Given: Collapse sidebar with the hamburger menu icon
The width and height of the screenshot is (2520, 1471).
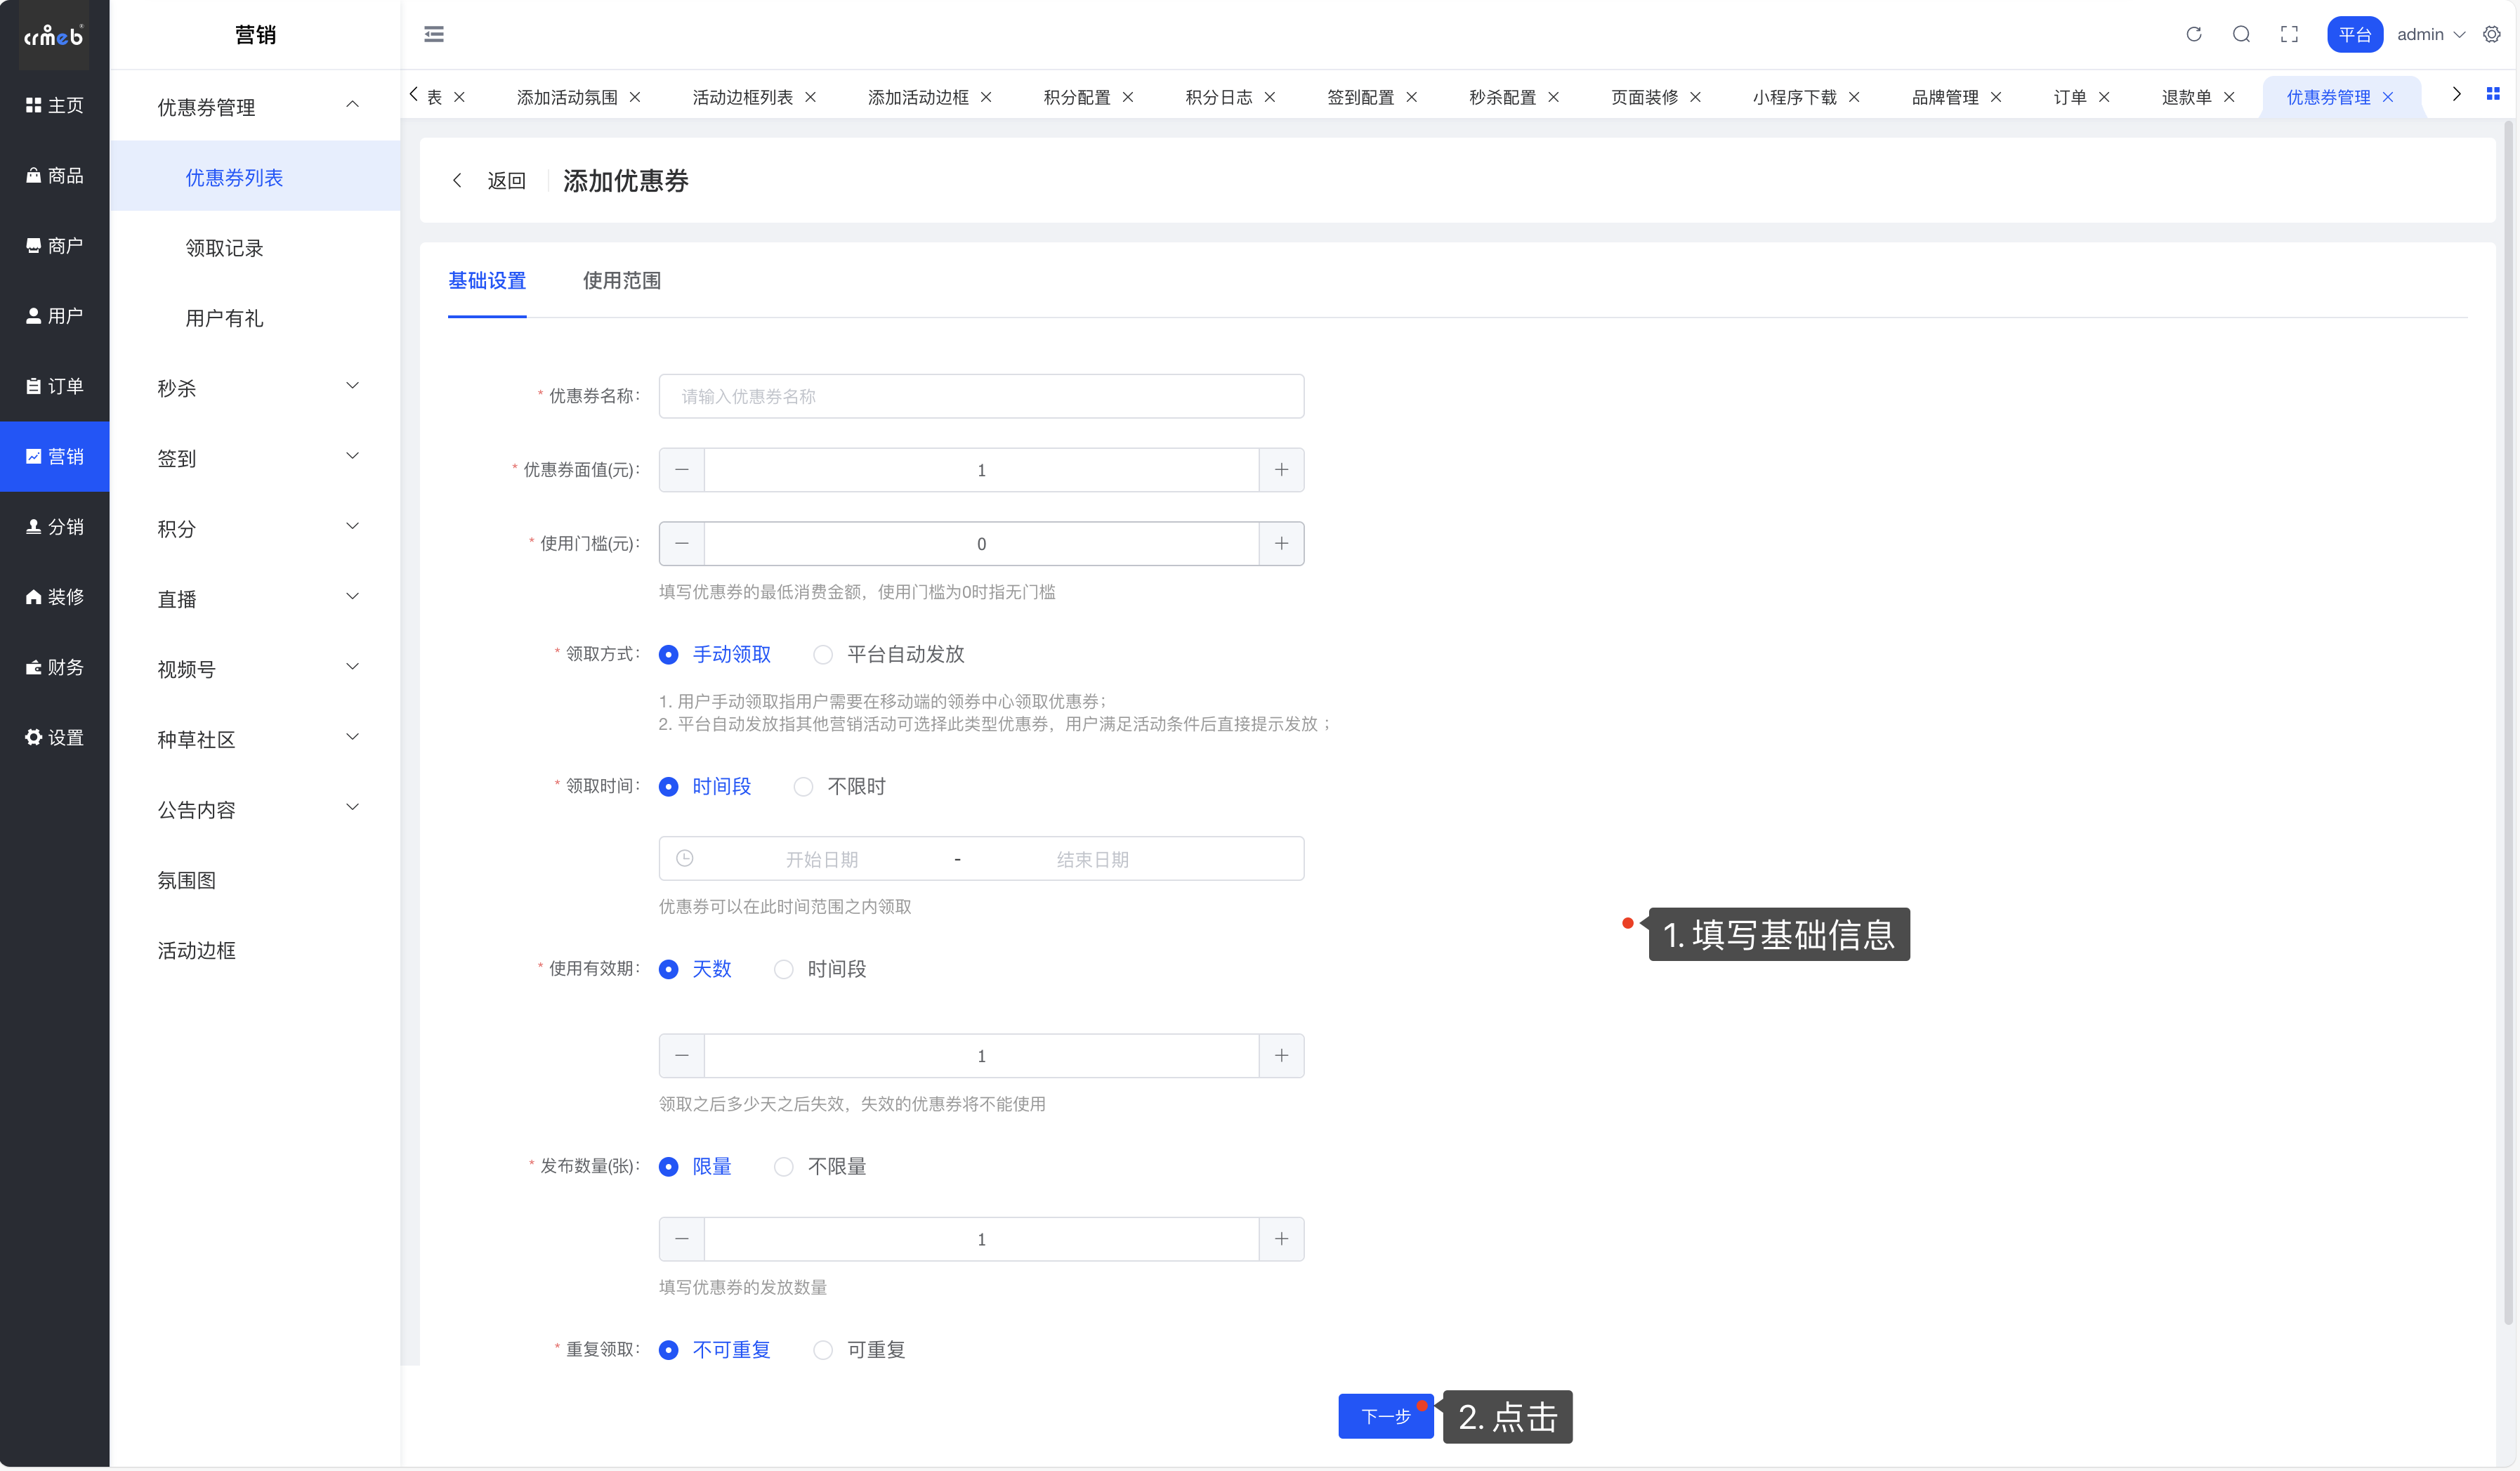Looking at the screenshot, I should point(434,34).
